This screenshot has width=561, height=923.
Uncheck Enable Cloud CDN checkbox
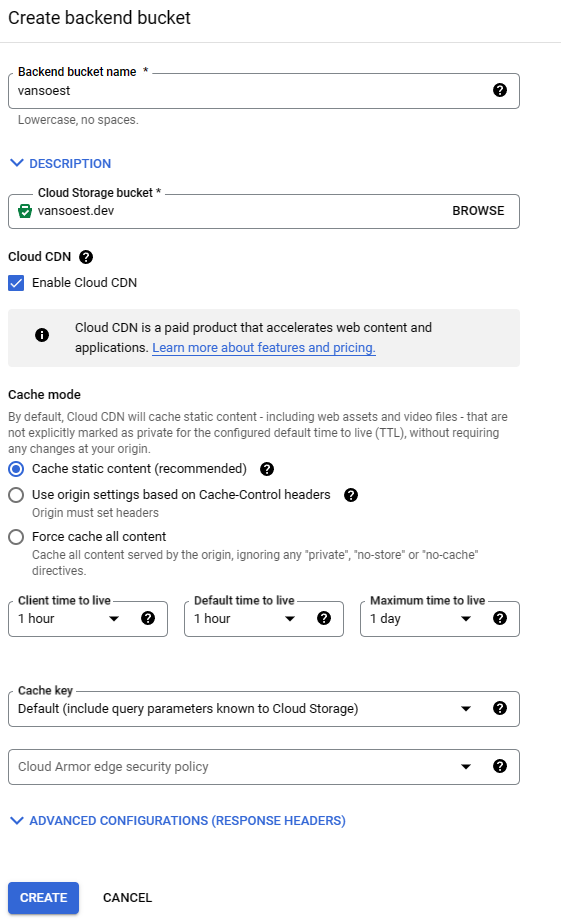pyautogui.click(x=16, y=283)
